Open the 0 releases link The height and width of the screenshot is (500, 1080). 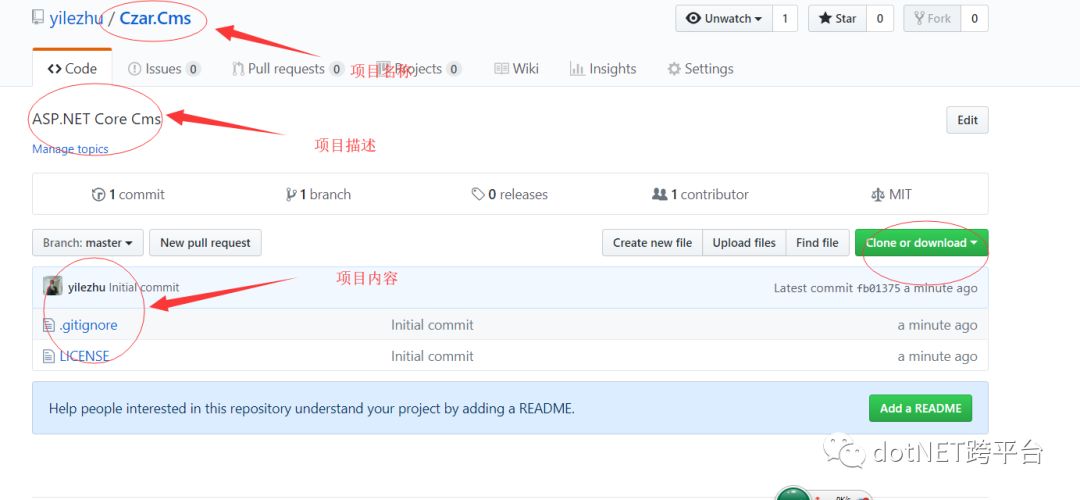coord(510,195)
